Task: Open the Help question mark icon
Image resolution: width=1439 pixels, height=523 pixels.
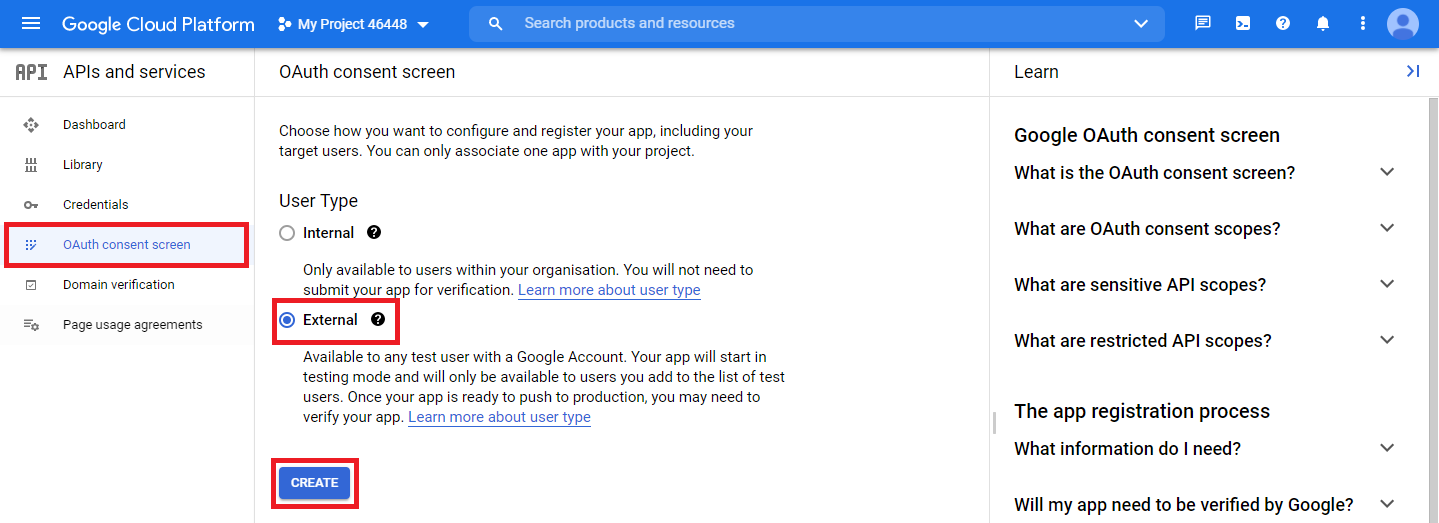Action: [1283, 23]
